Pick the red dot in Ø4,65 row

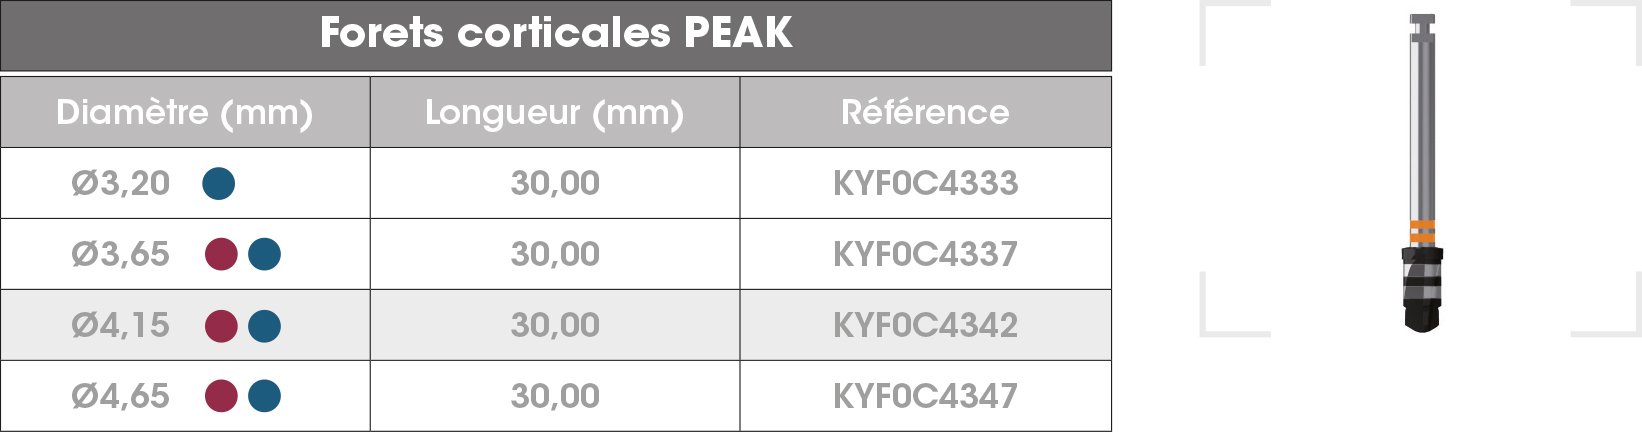(221, 397)
